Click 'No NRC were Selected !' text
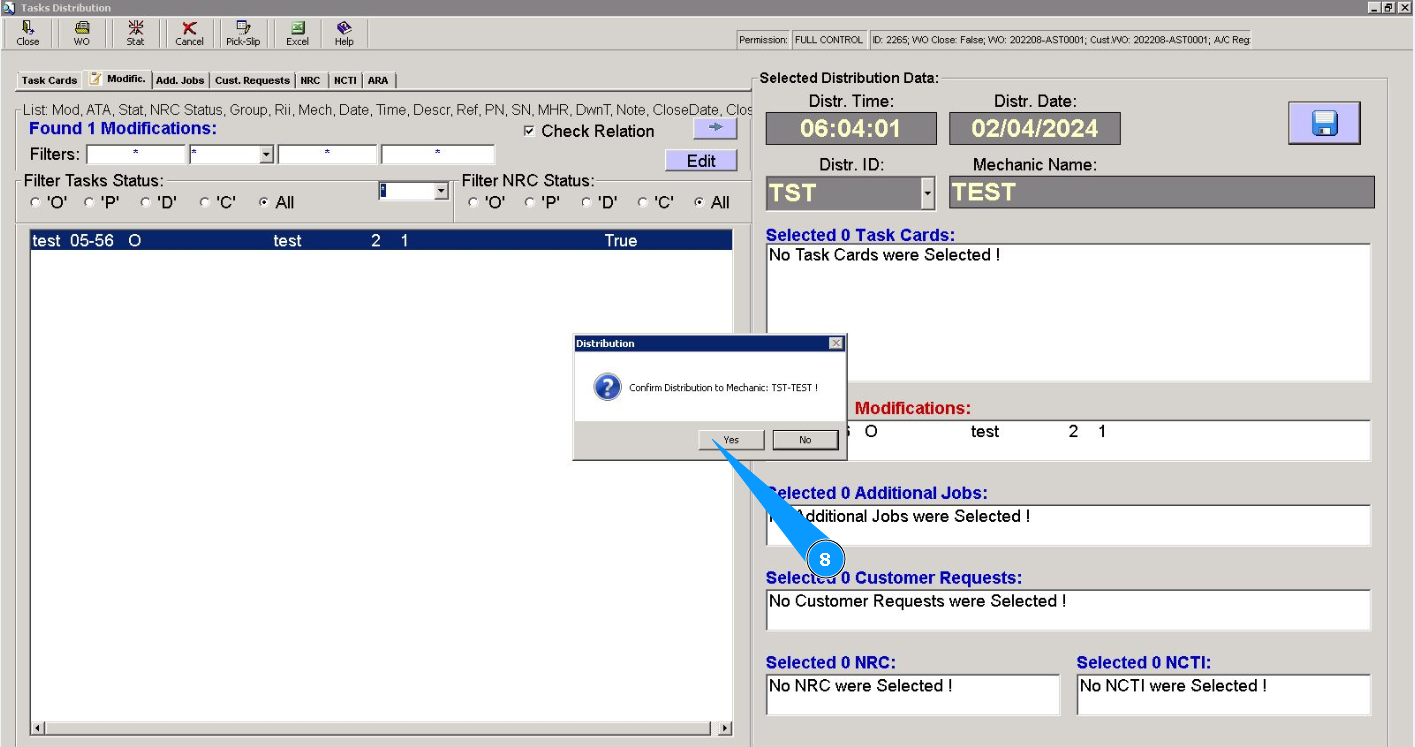The height and width of the screenshot is (747, 1415). (x=860, y=686)
